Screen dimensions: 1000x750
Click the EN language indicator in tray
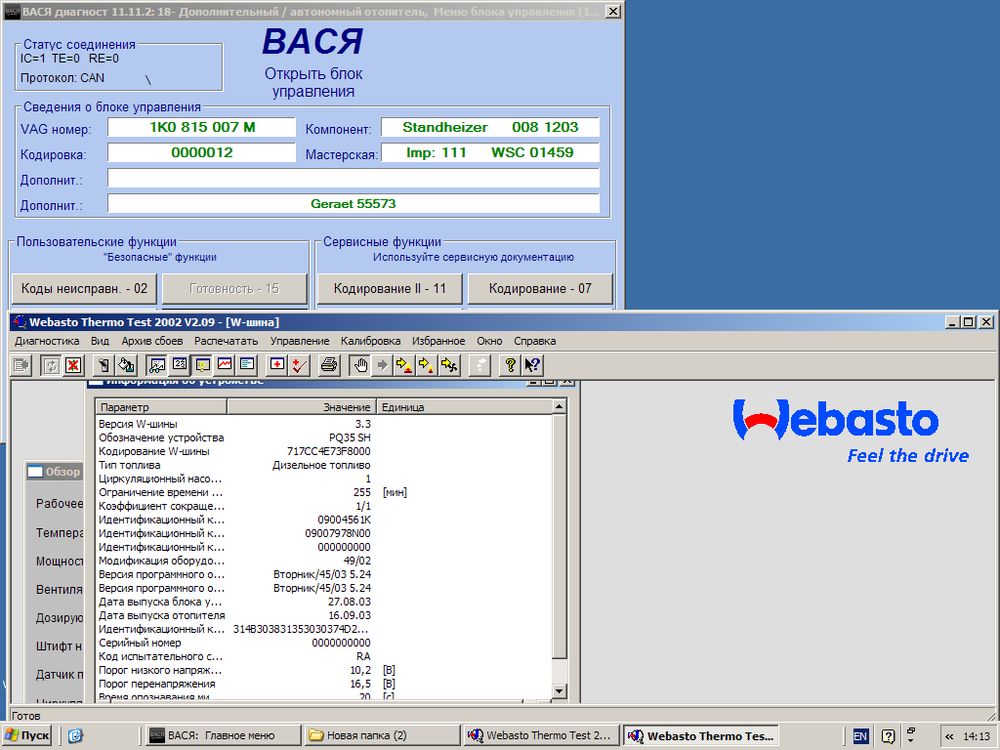point(860,737)
